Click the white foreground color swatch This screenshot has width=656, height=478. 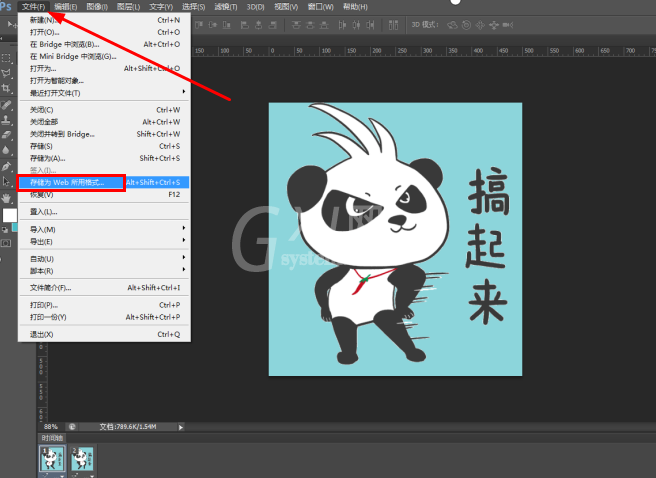pos(8,215)
